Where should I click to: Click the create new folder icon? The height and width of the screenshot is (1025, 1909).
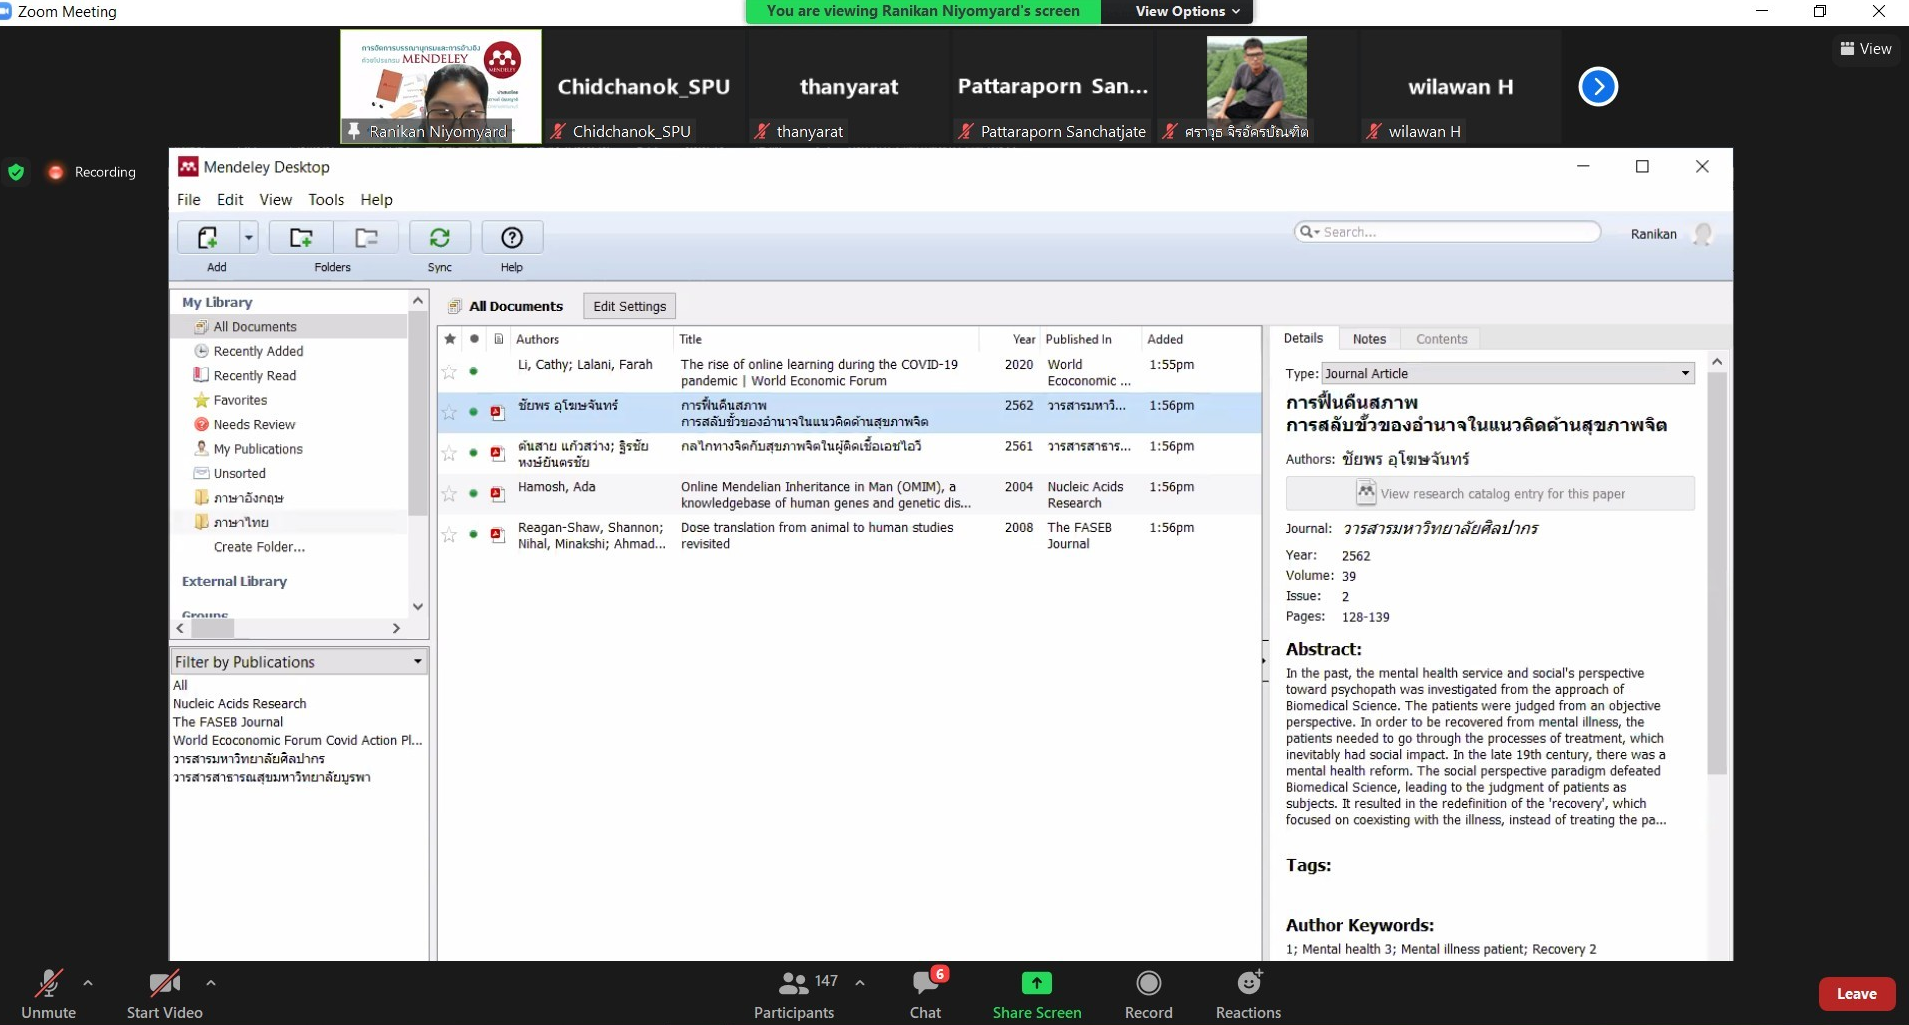pyautogui.click(x=301, y=238)
